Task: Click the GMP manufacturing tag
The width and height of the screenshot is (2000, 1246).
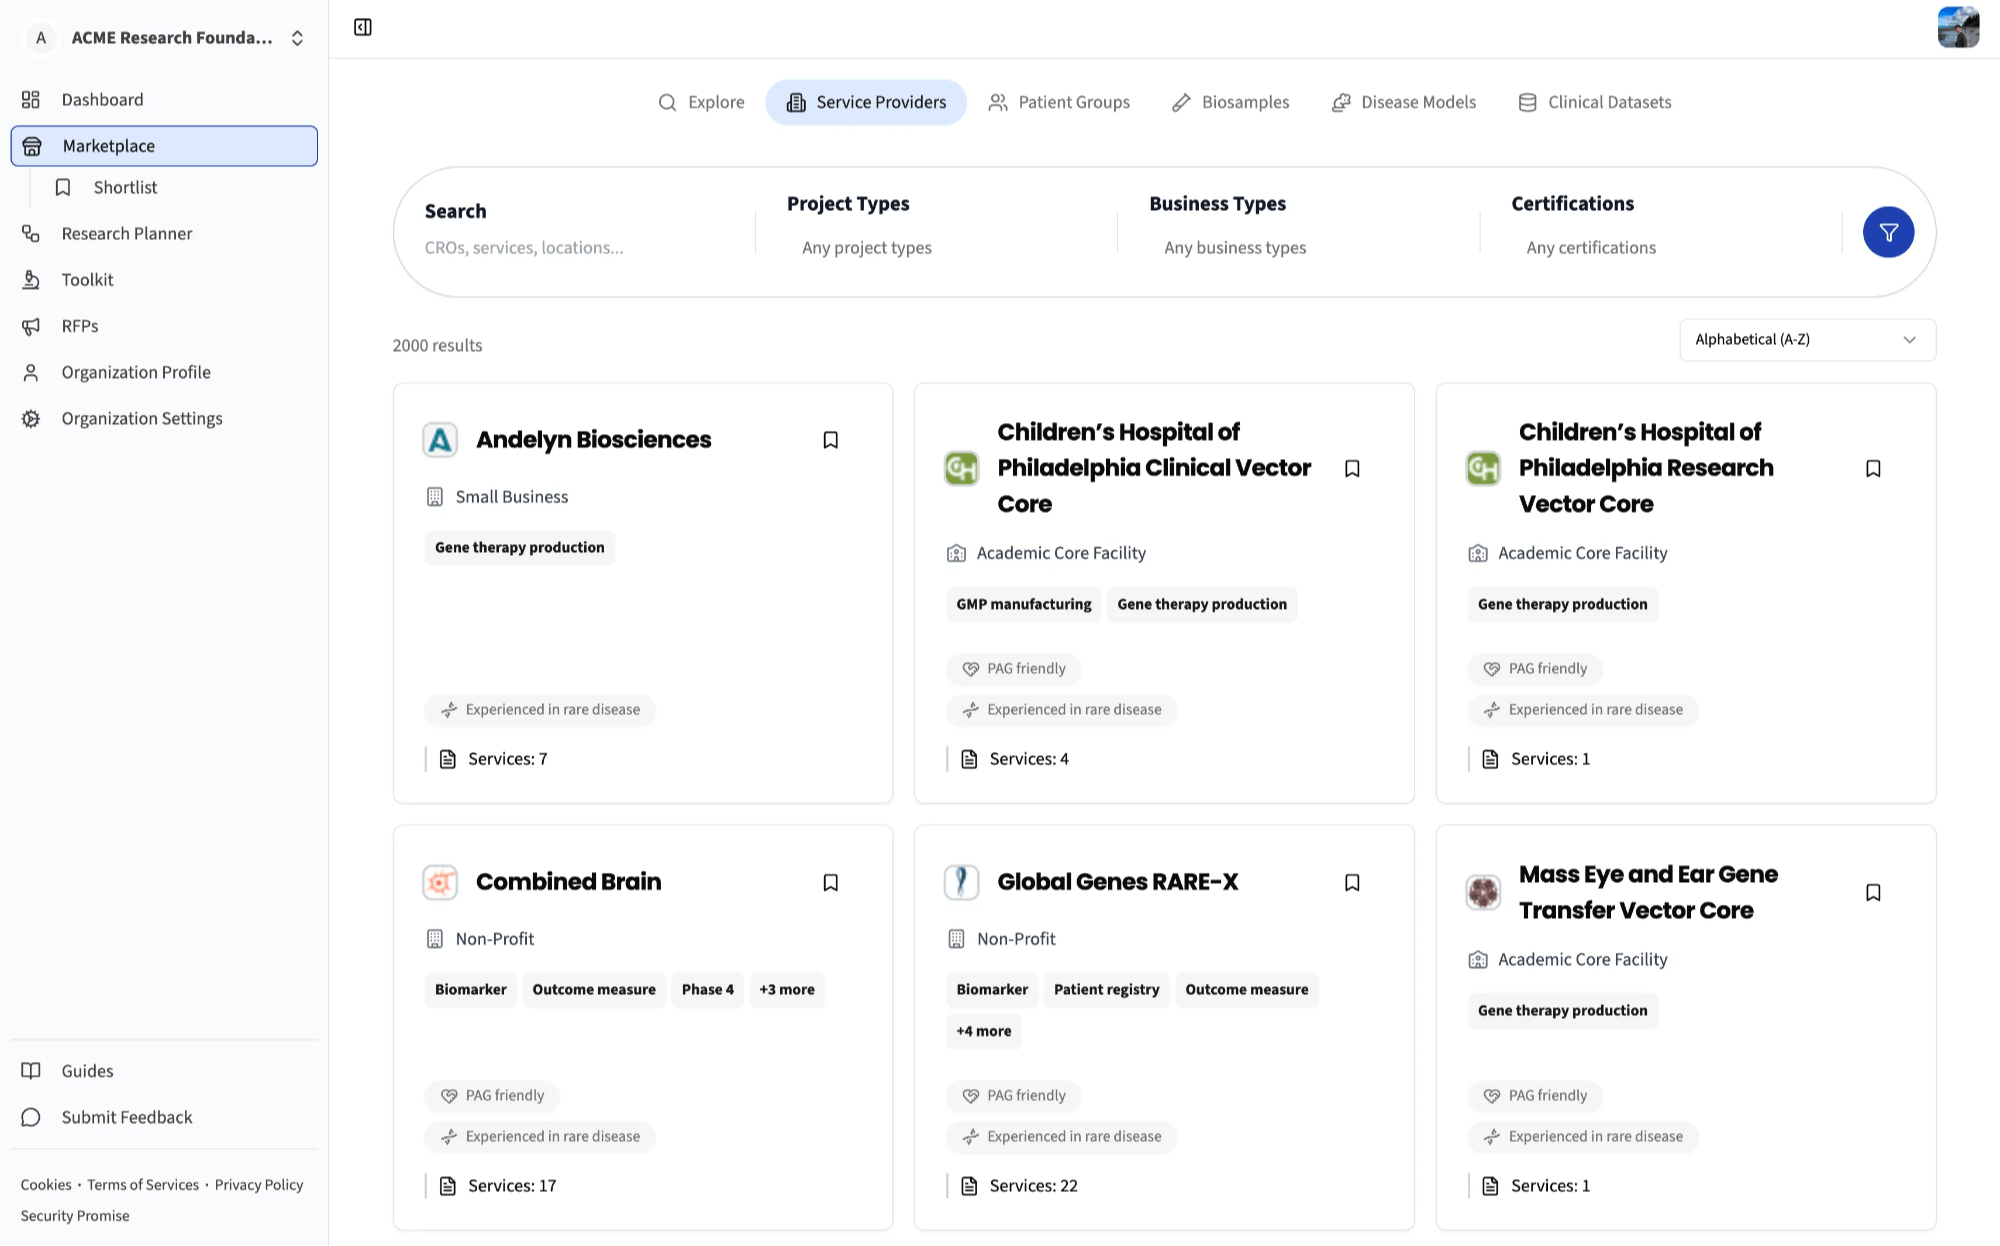Action: coord(1024,604)
